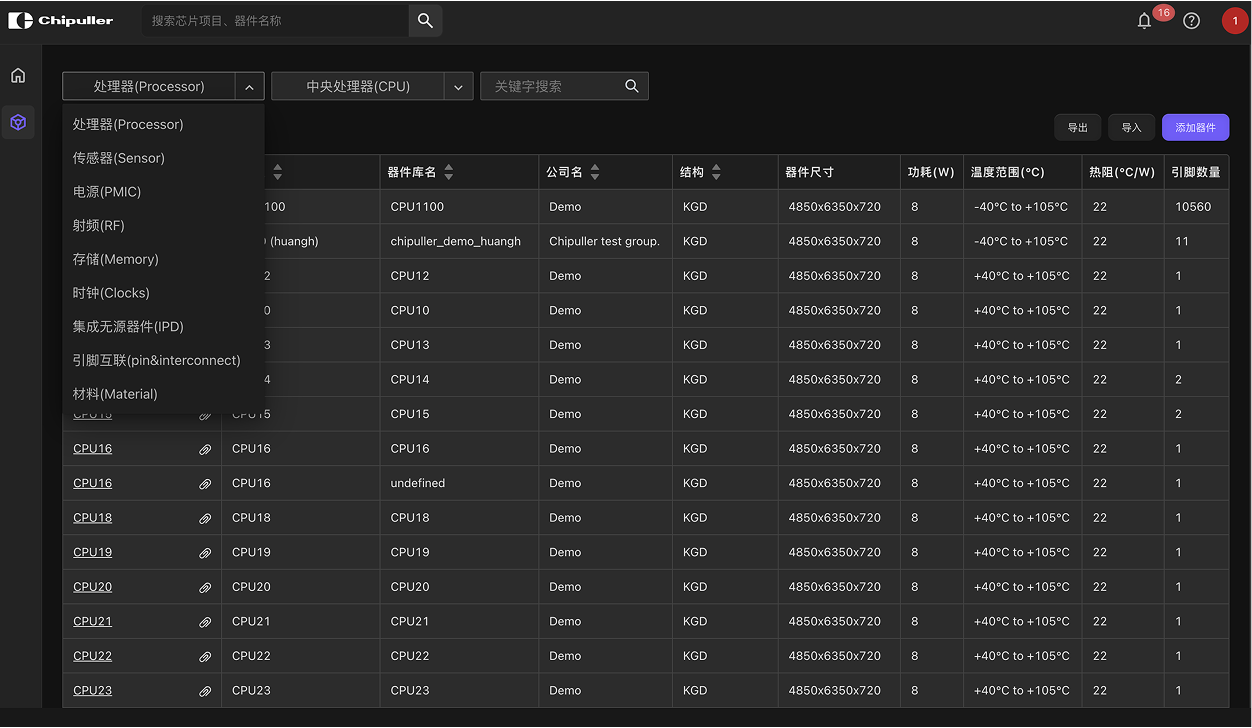Viewport: 1252px width, 728px height.
Task: Click the home icon in the sidebar
Action: click(18, 74)
